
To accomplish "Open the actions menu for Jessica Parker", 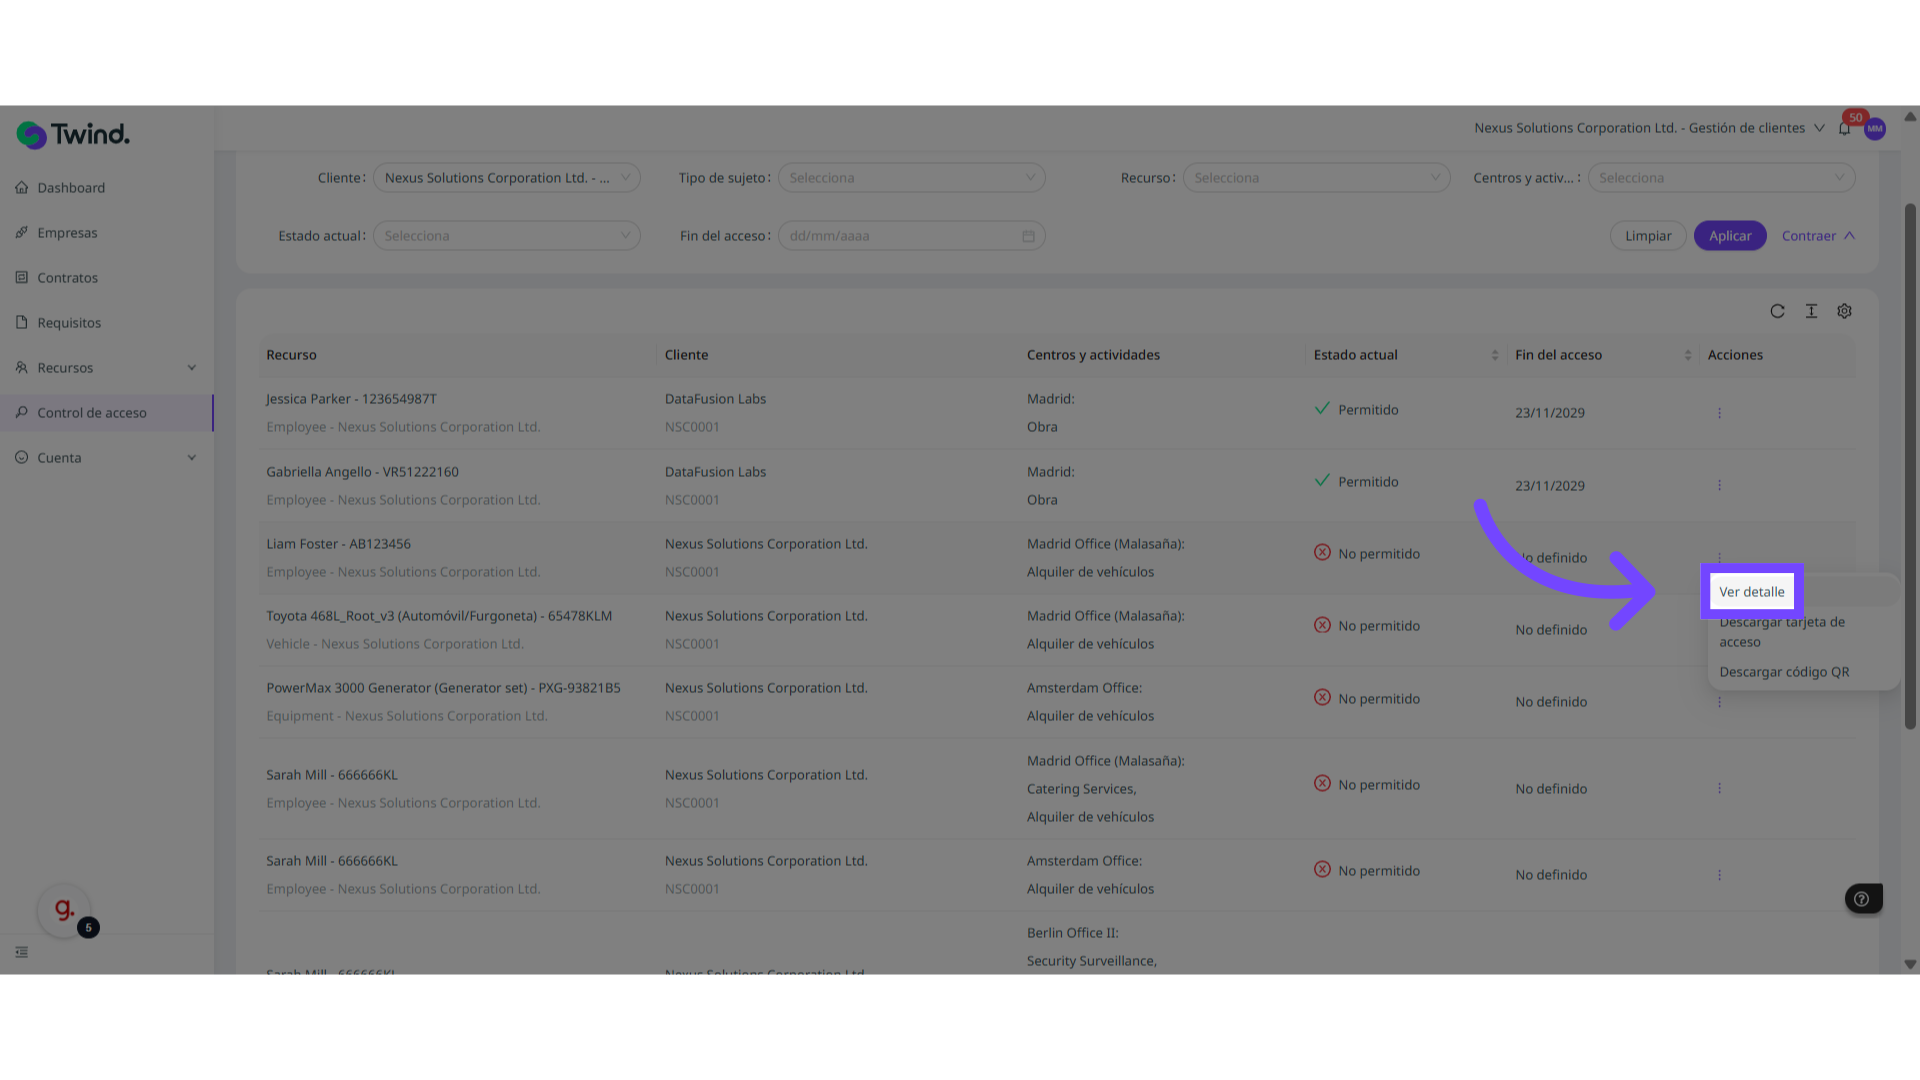I will pyautogui.click(x=1719, y=413).
